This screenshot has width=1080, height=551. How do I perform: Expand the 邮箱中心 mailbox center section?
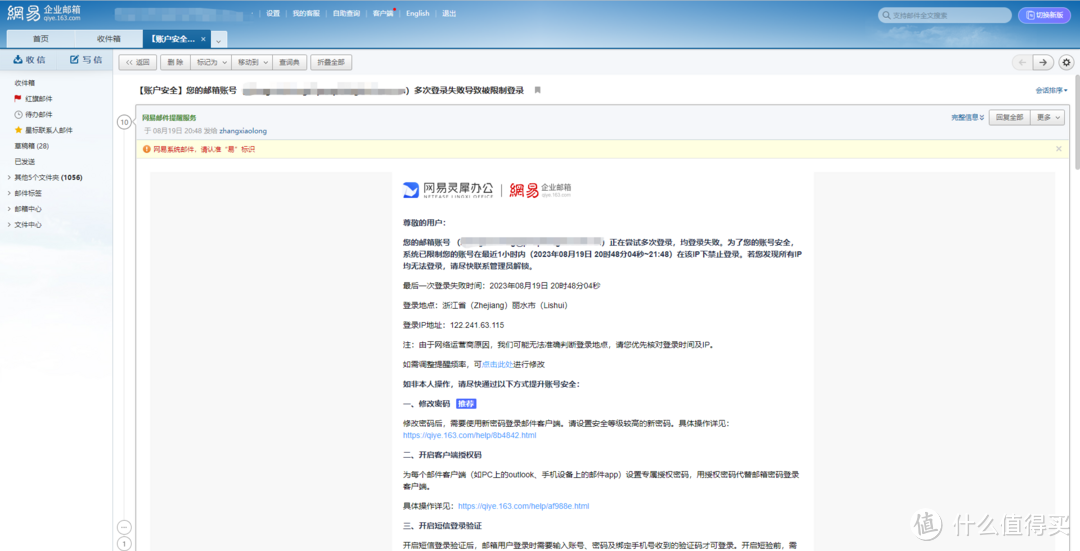25,209
